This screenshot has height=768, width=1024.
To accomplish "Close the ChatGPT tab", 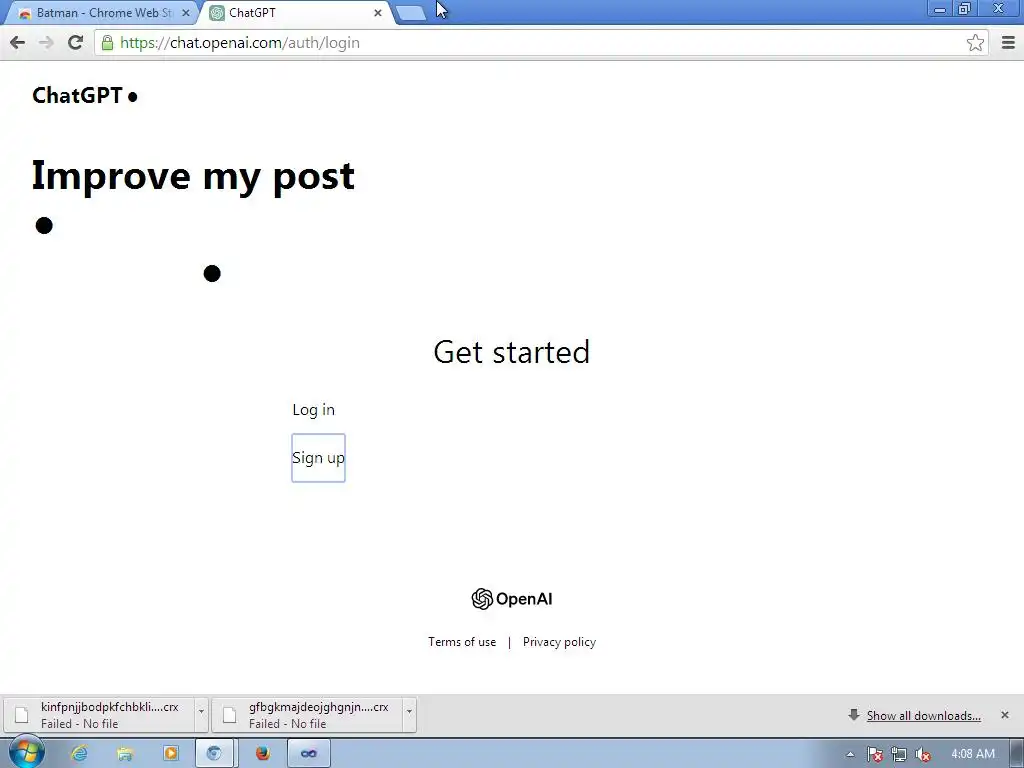I will point(377,13).
